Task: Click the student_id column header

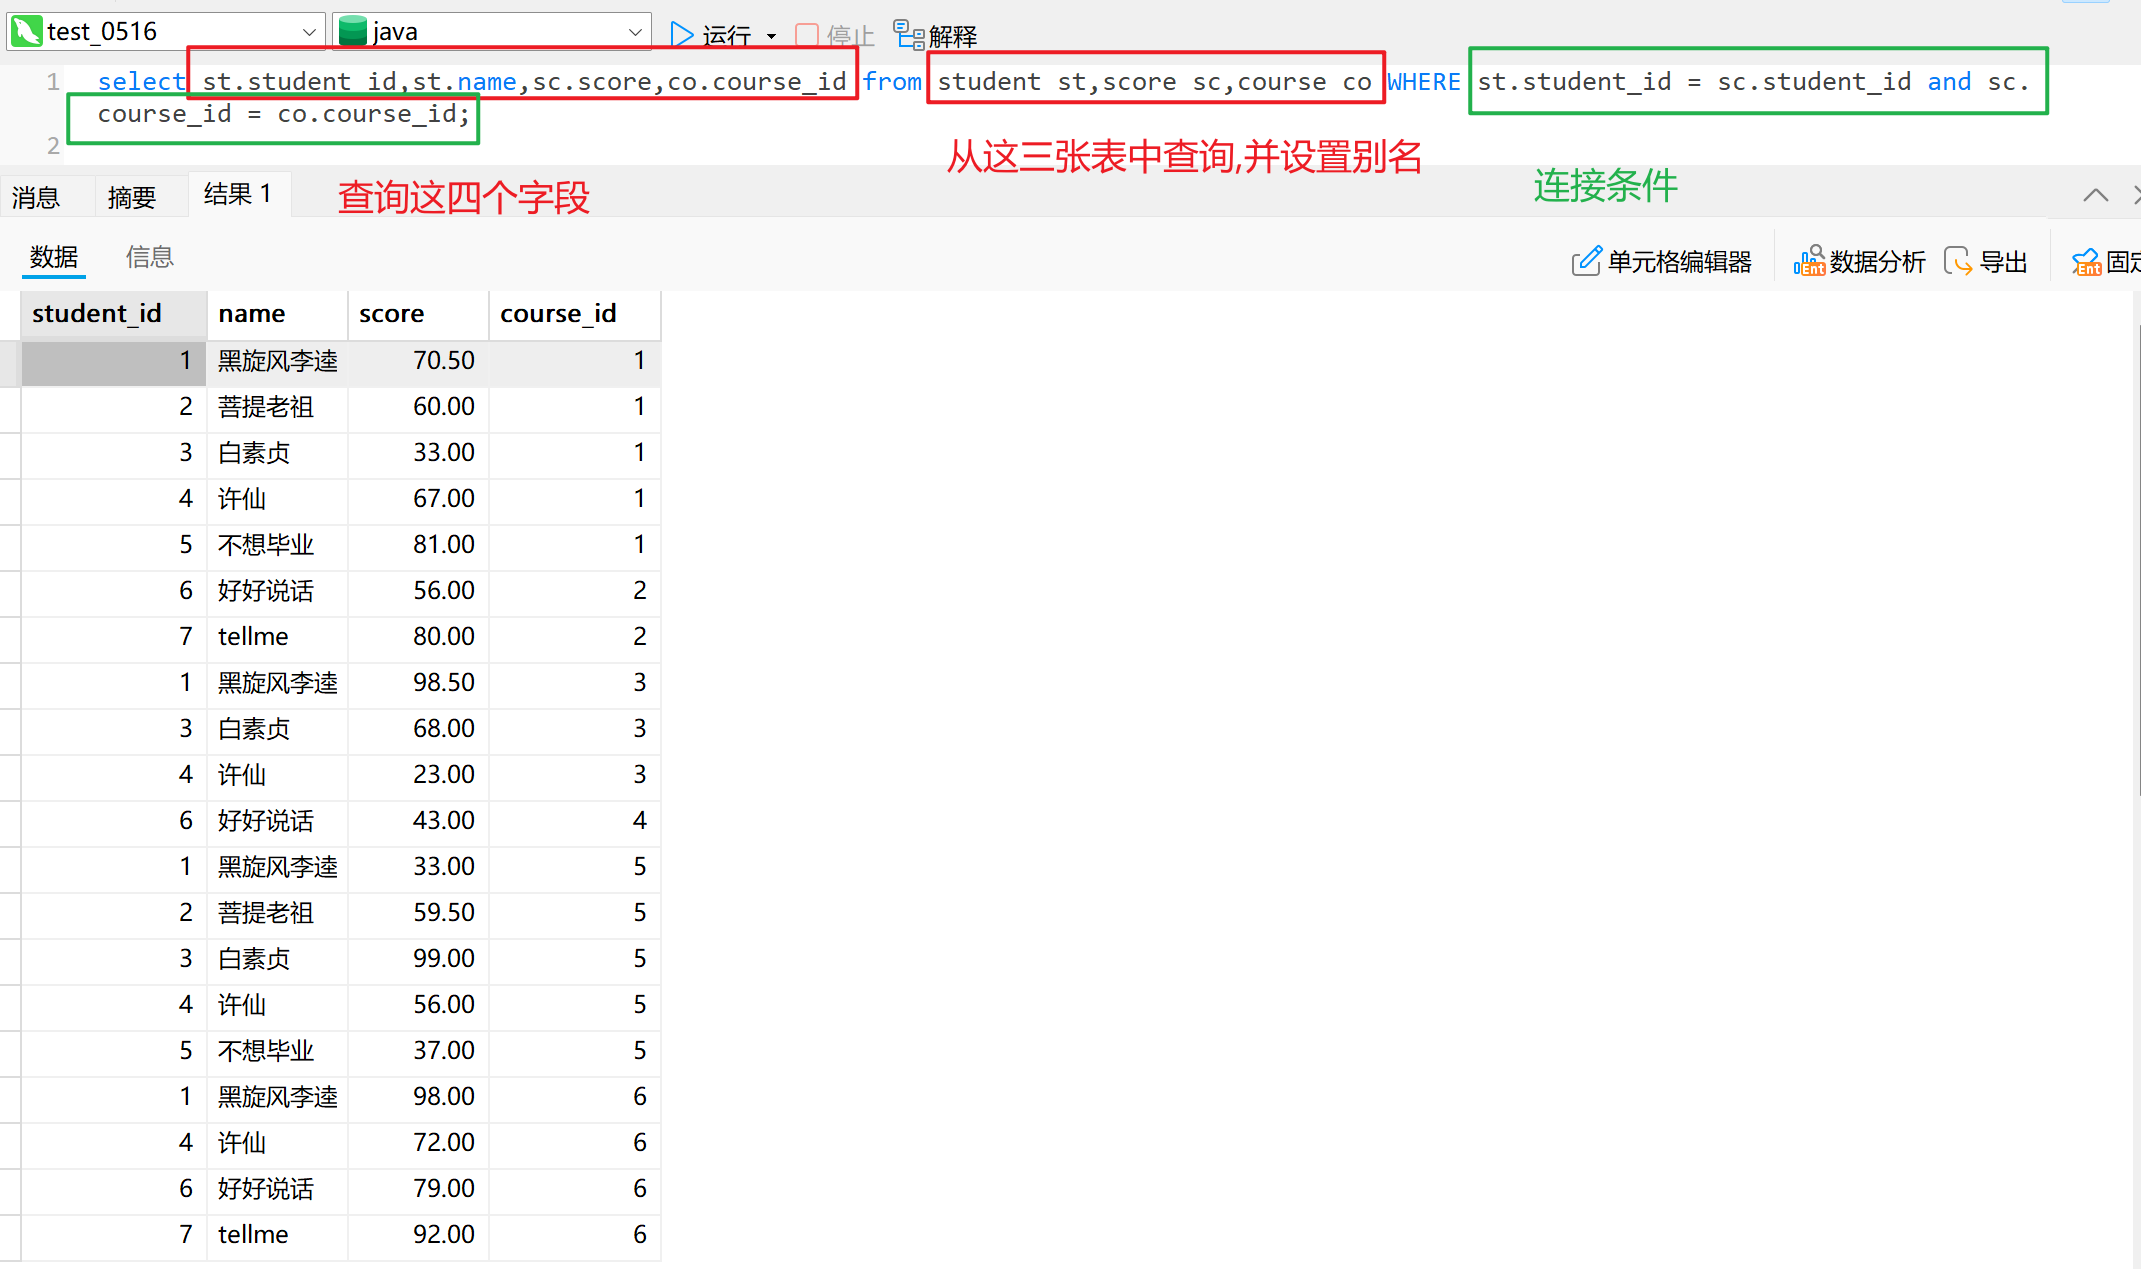Action: click(x=97, y=314)
